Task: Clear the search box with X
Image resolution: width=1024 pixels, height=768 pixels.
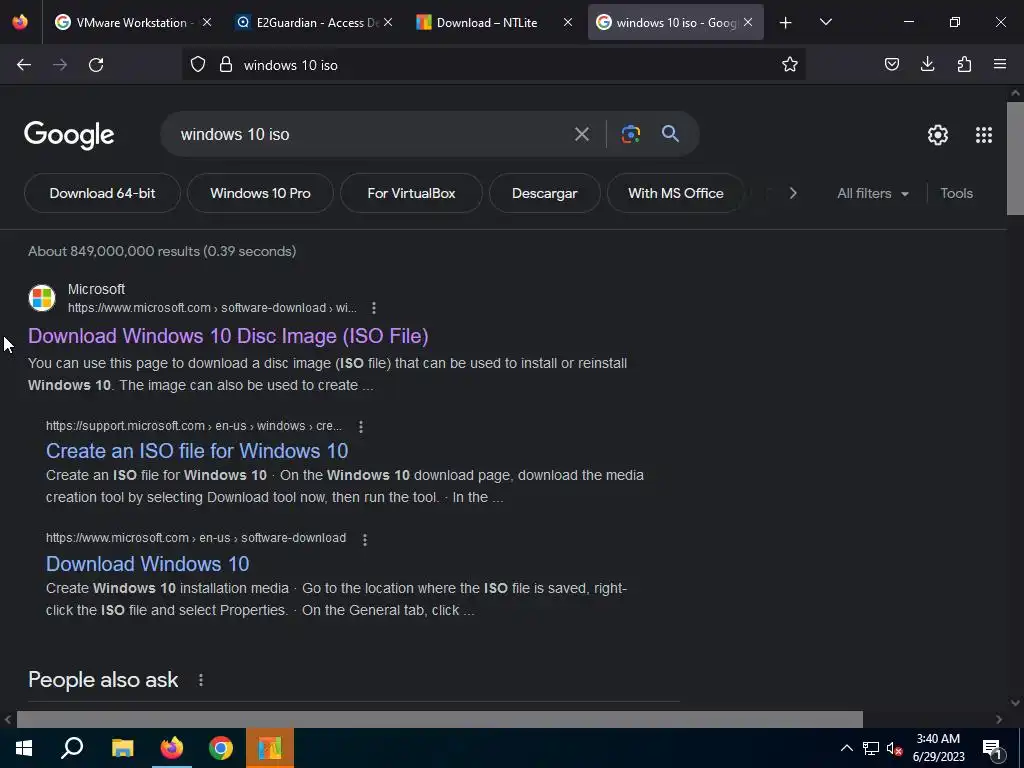Action: click(x=581, y=135)
